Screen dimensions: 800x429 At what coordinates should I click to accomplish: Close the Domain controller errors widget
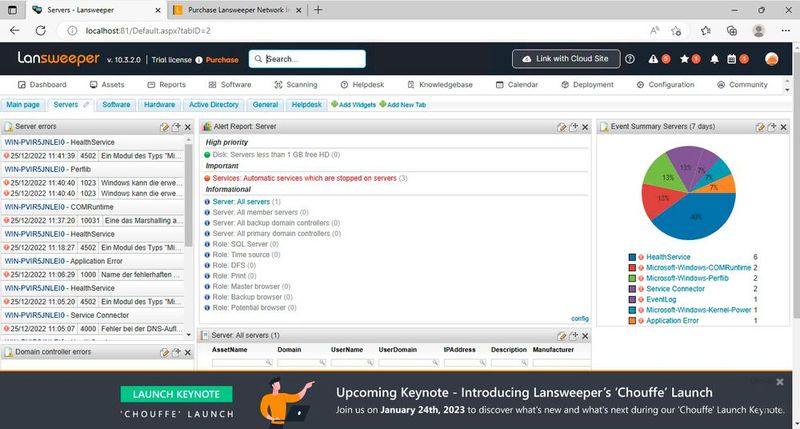tap(188, 352)
